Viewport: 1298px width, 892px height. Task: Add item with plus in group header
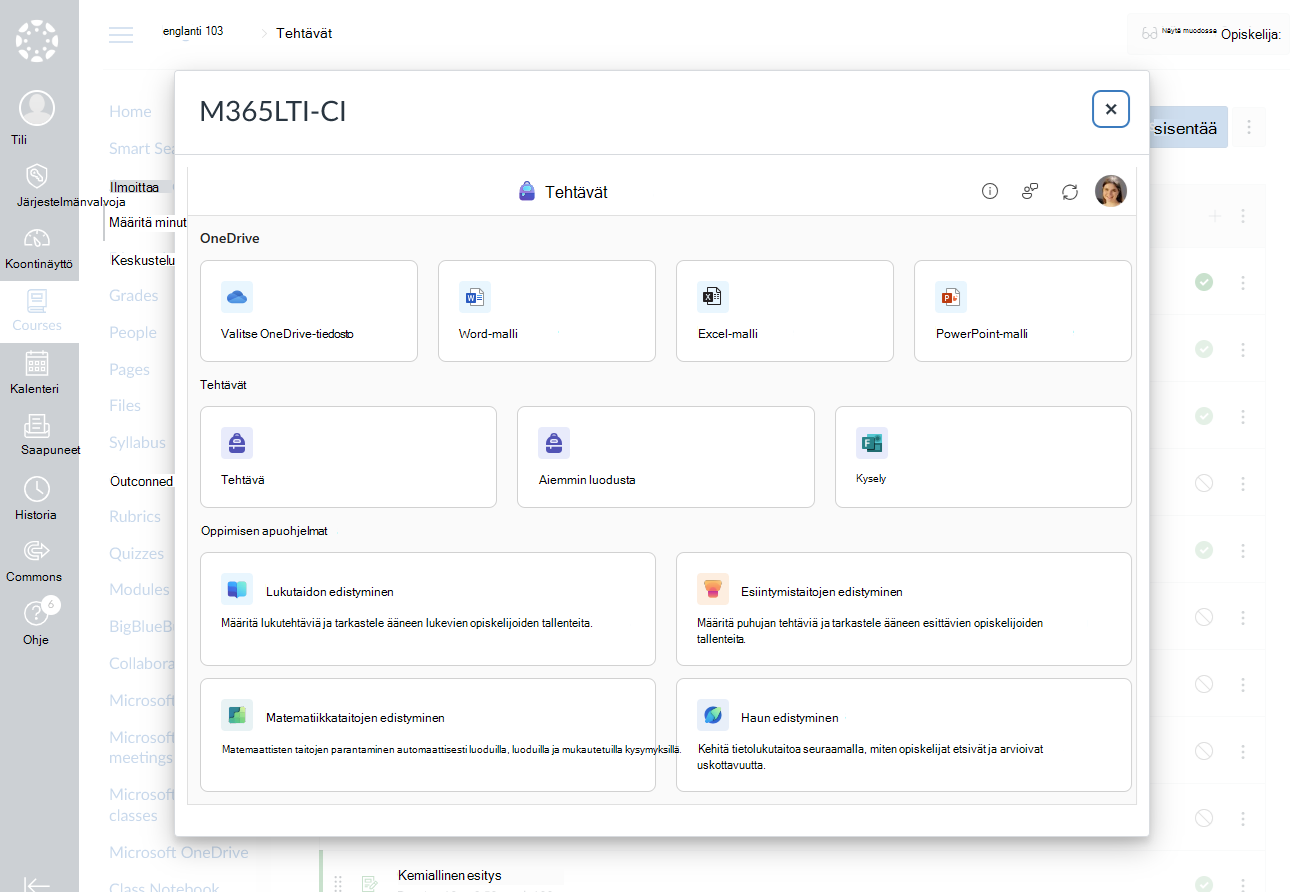(x=1214, y=216)
